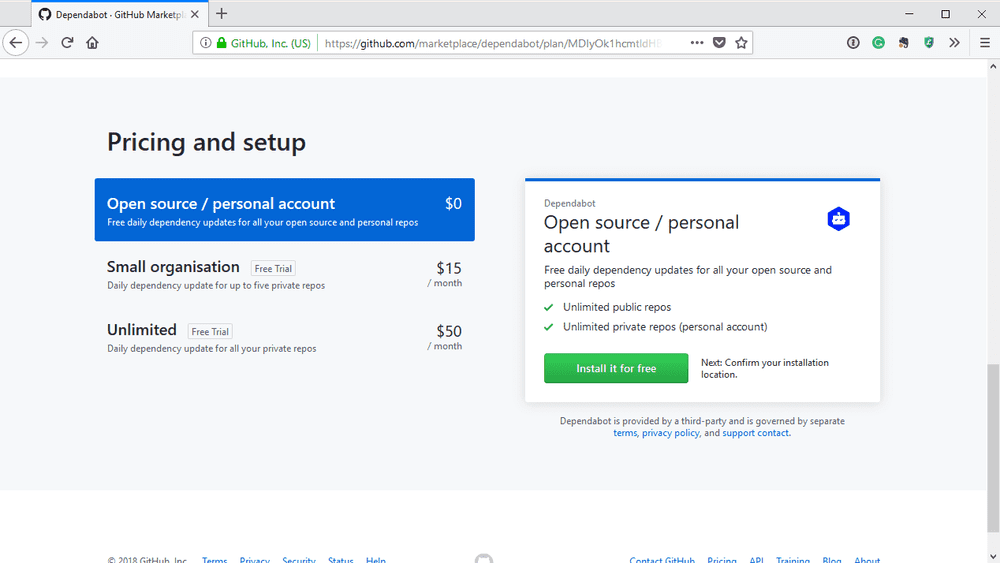Select the Small organisation plan
Image resolution: width=1000 pixels, height=563 pixels.
click(x=284, y=274)
